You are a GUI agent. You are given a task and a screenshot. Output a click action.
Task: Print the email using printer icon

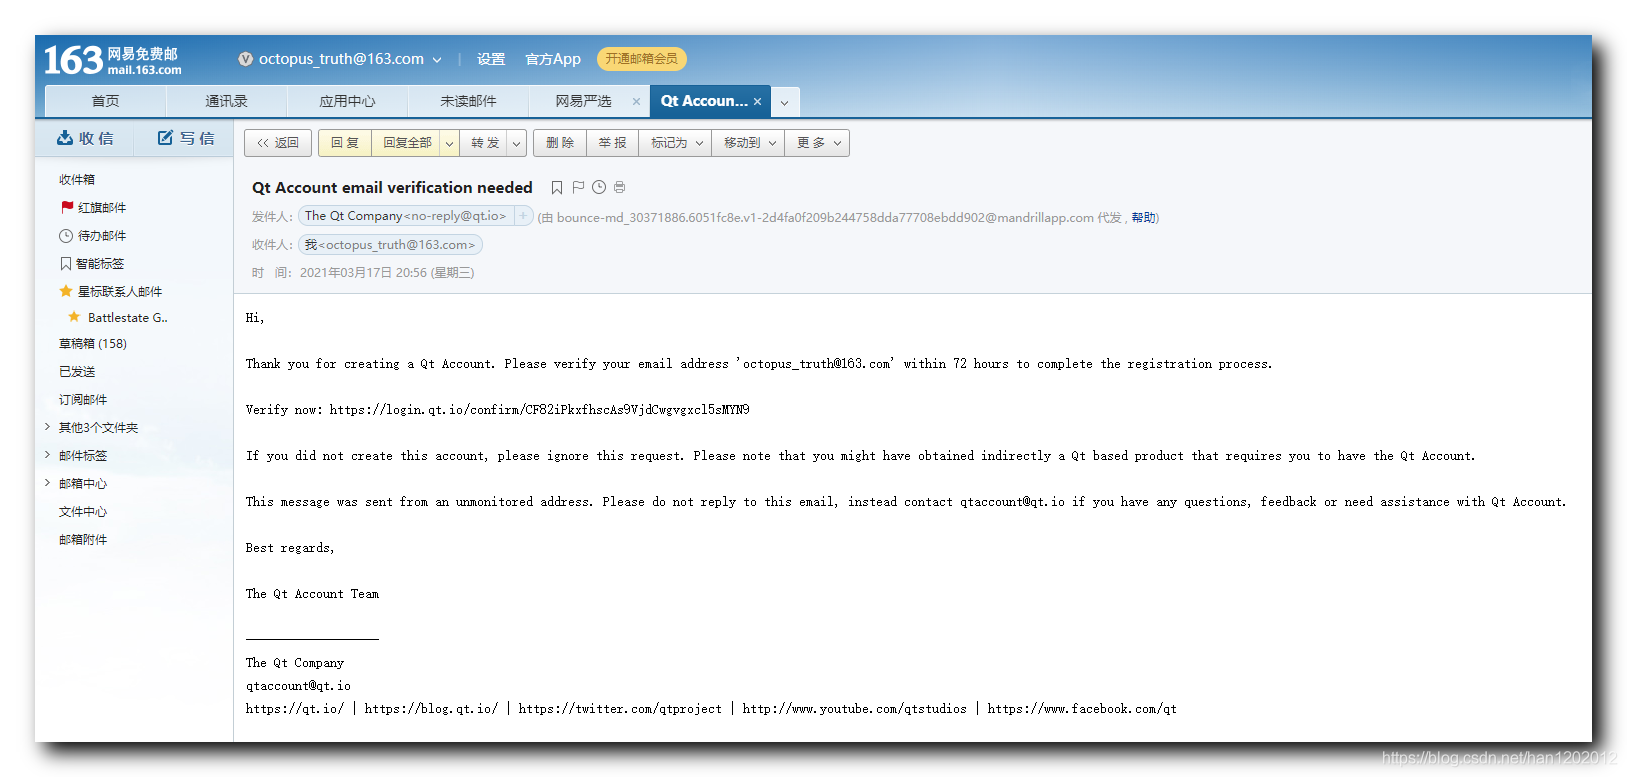[x=620, y=187]
